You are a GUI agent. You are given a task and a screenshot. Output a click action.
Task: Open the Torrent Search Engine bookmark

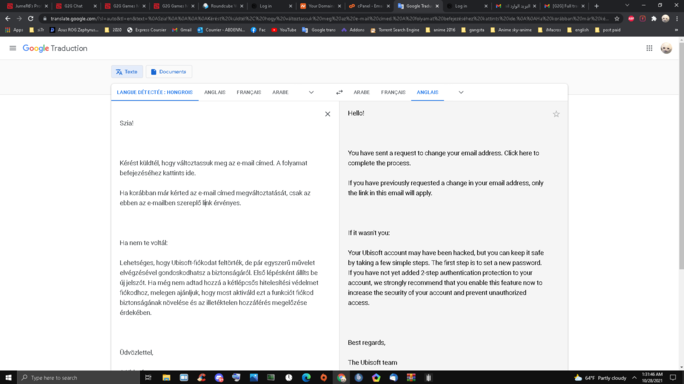[395, 30]
